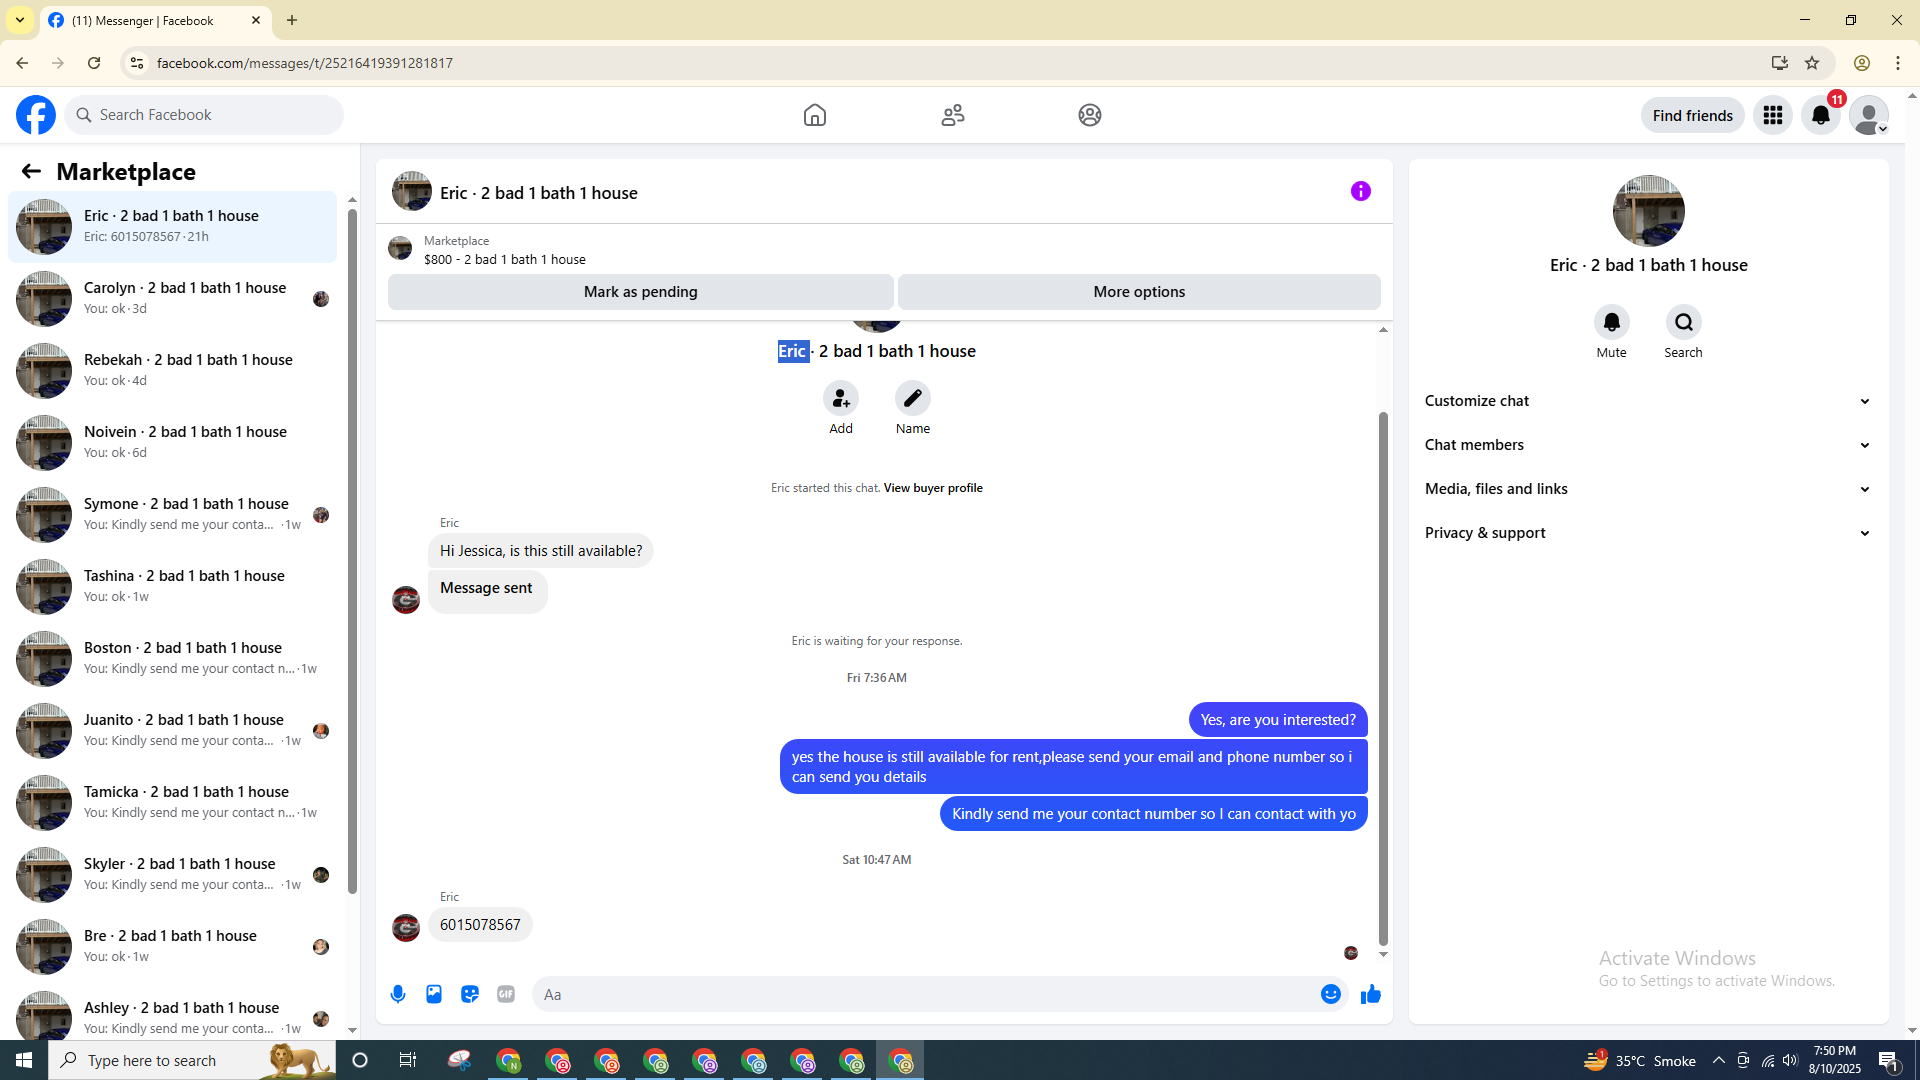The width and height of the screenshot is (1920, 1080).
Task: Click the Mark as pending button
Action: [640, 292]
